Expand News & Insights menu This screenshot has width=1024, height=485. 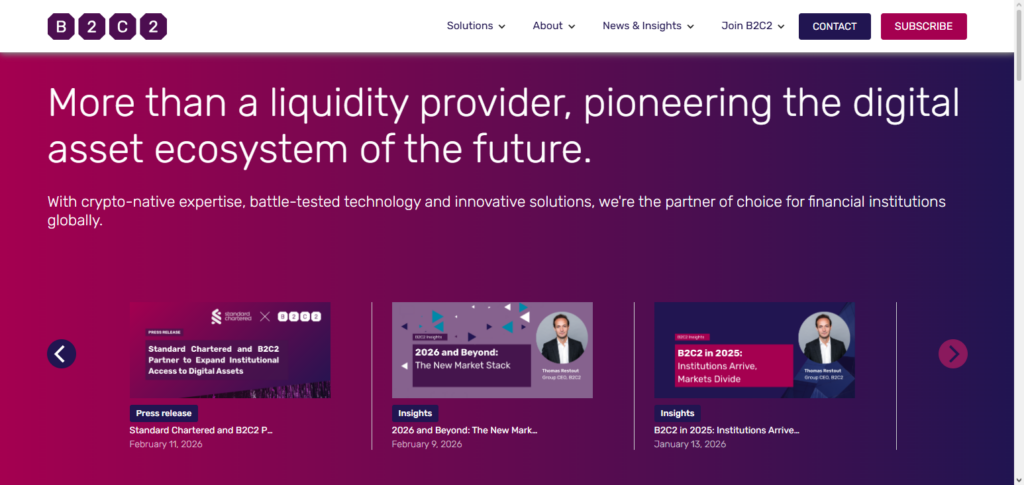click(x=648, y=27)
